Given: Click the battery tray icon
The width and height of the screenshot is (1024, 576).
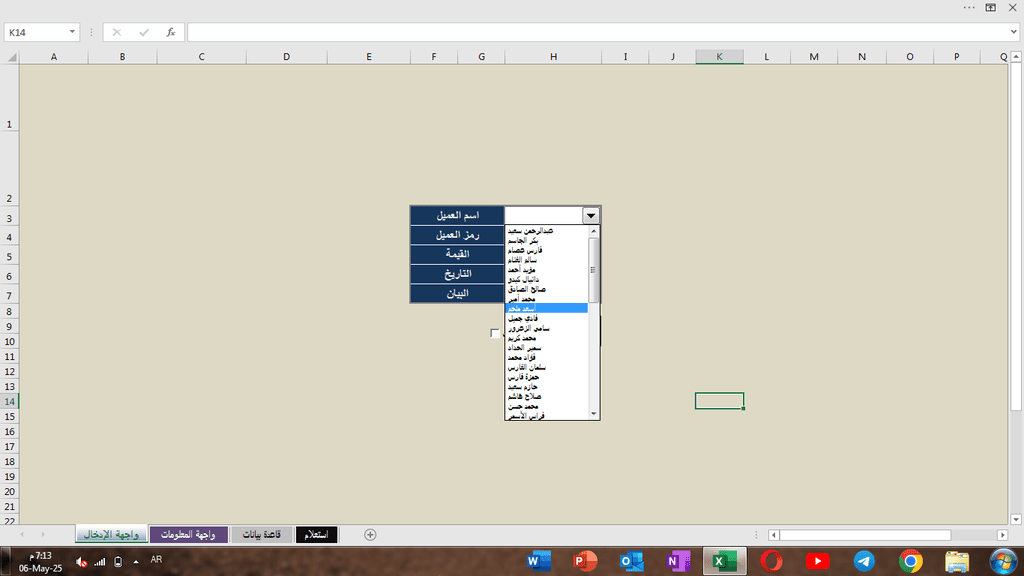Looking at the screenshot, I should [x=118, y=562].
